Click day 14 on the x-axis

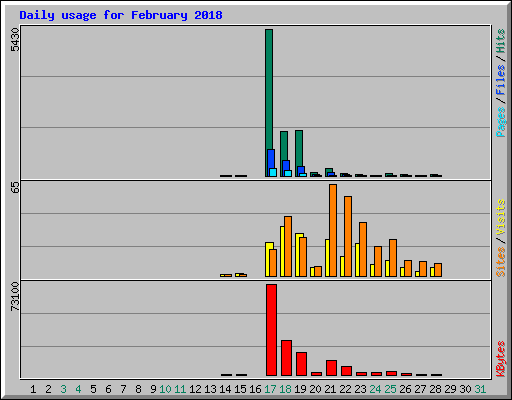[x=225, y=389]
